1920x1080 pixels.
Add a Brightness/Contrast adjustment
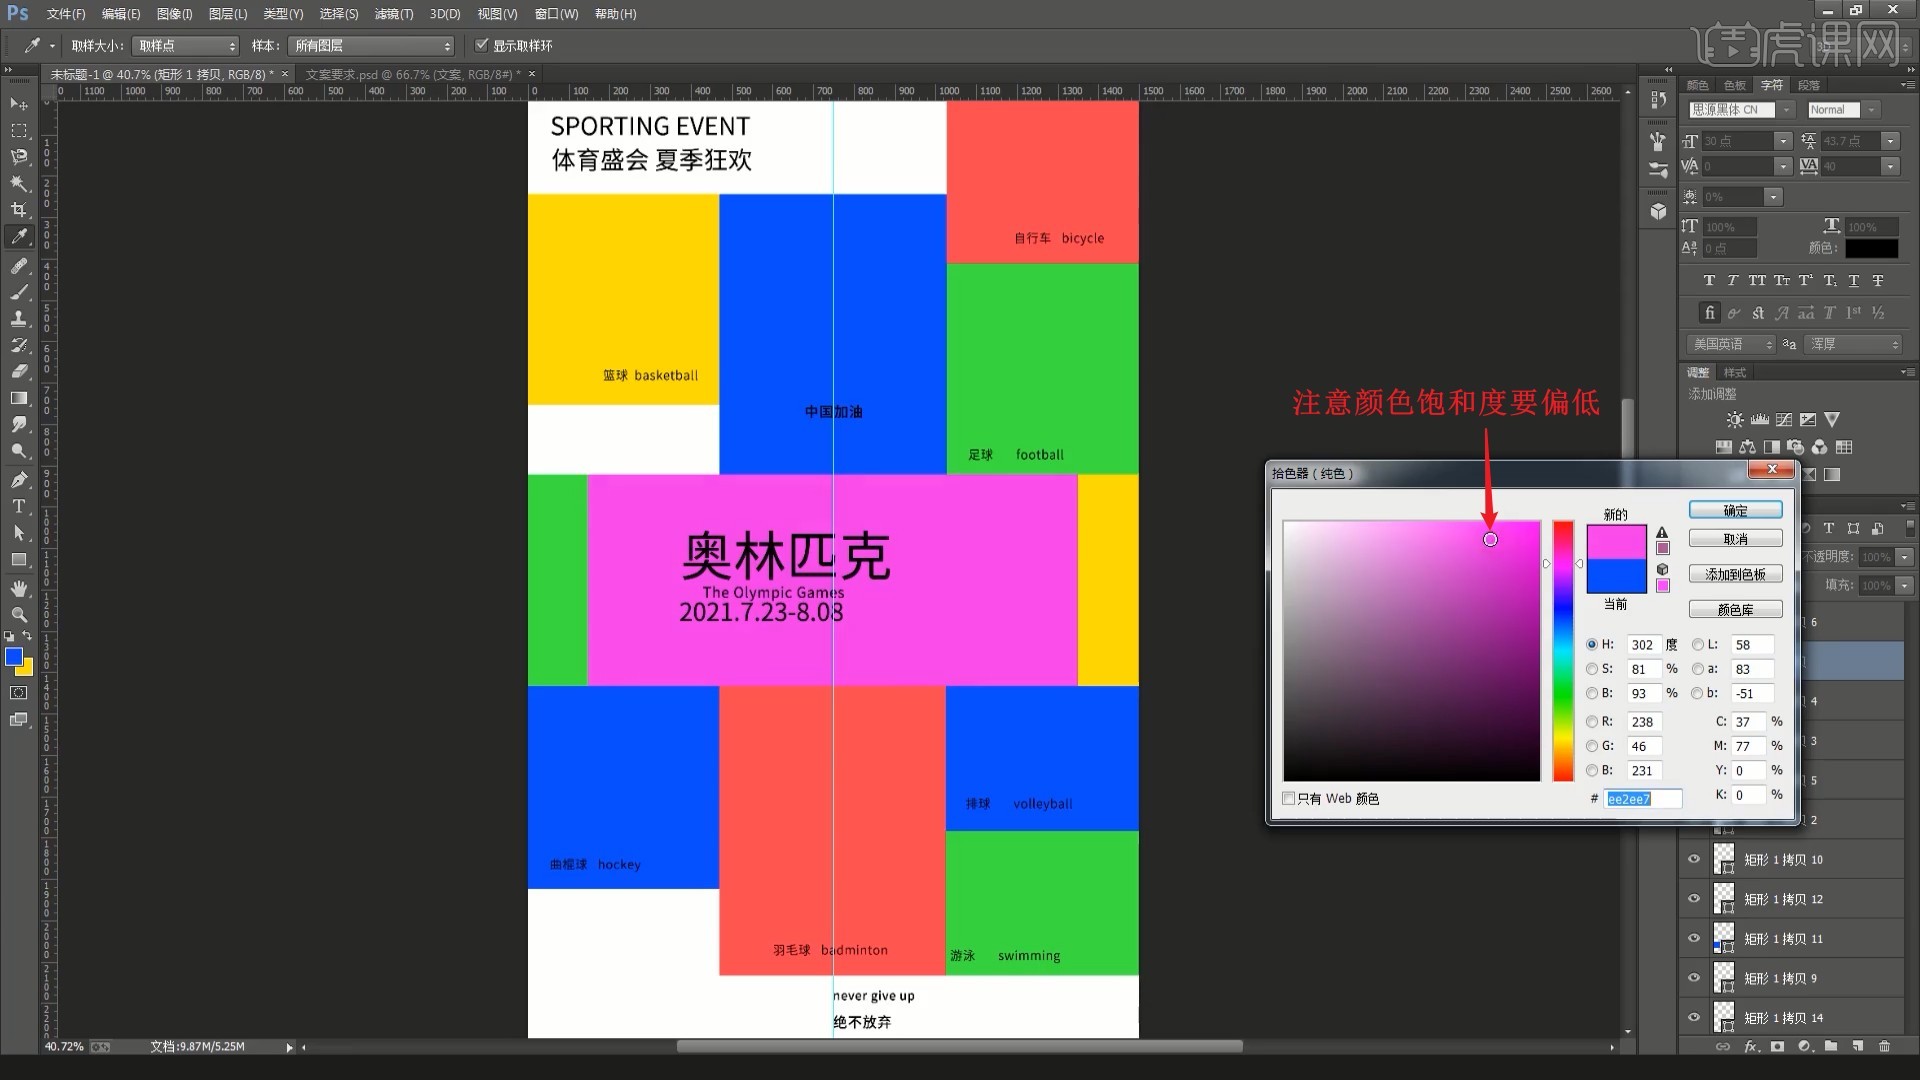coord(1735,420)
